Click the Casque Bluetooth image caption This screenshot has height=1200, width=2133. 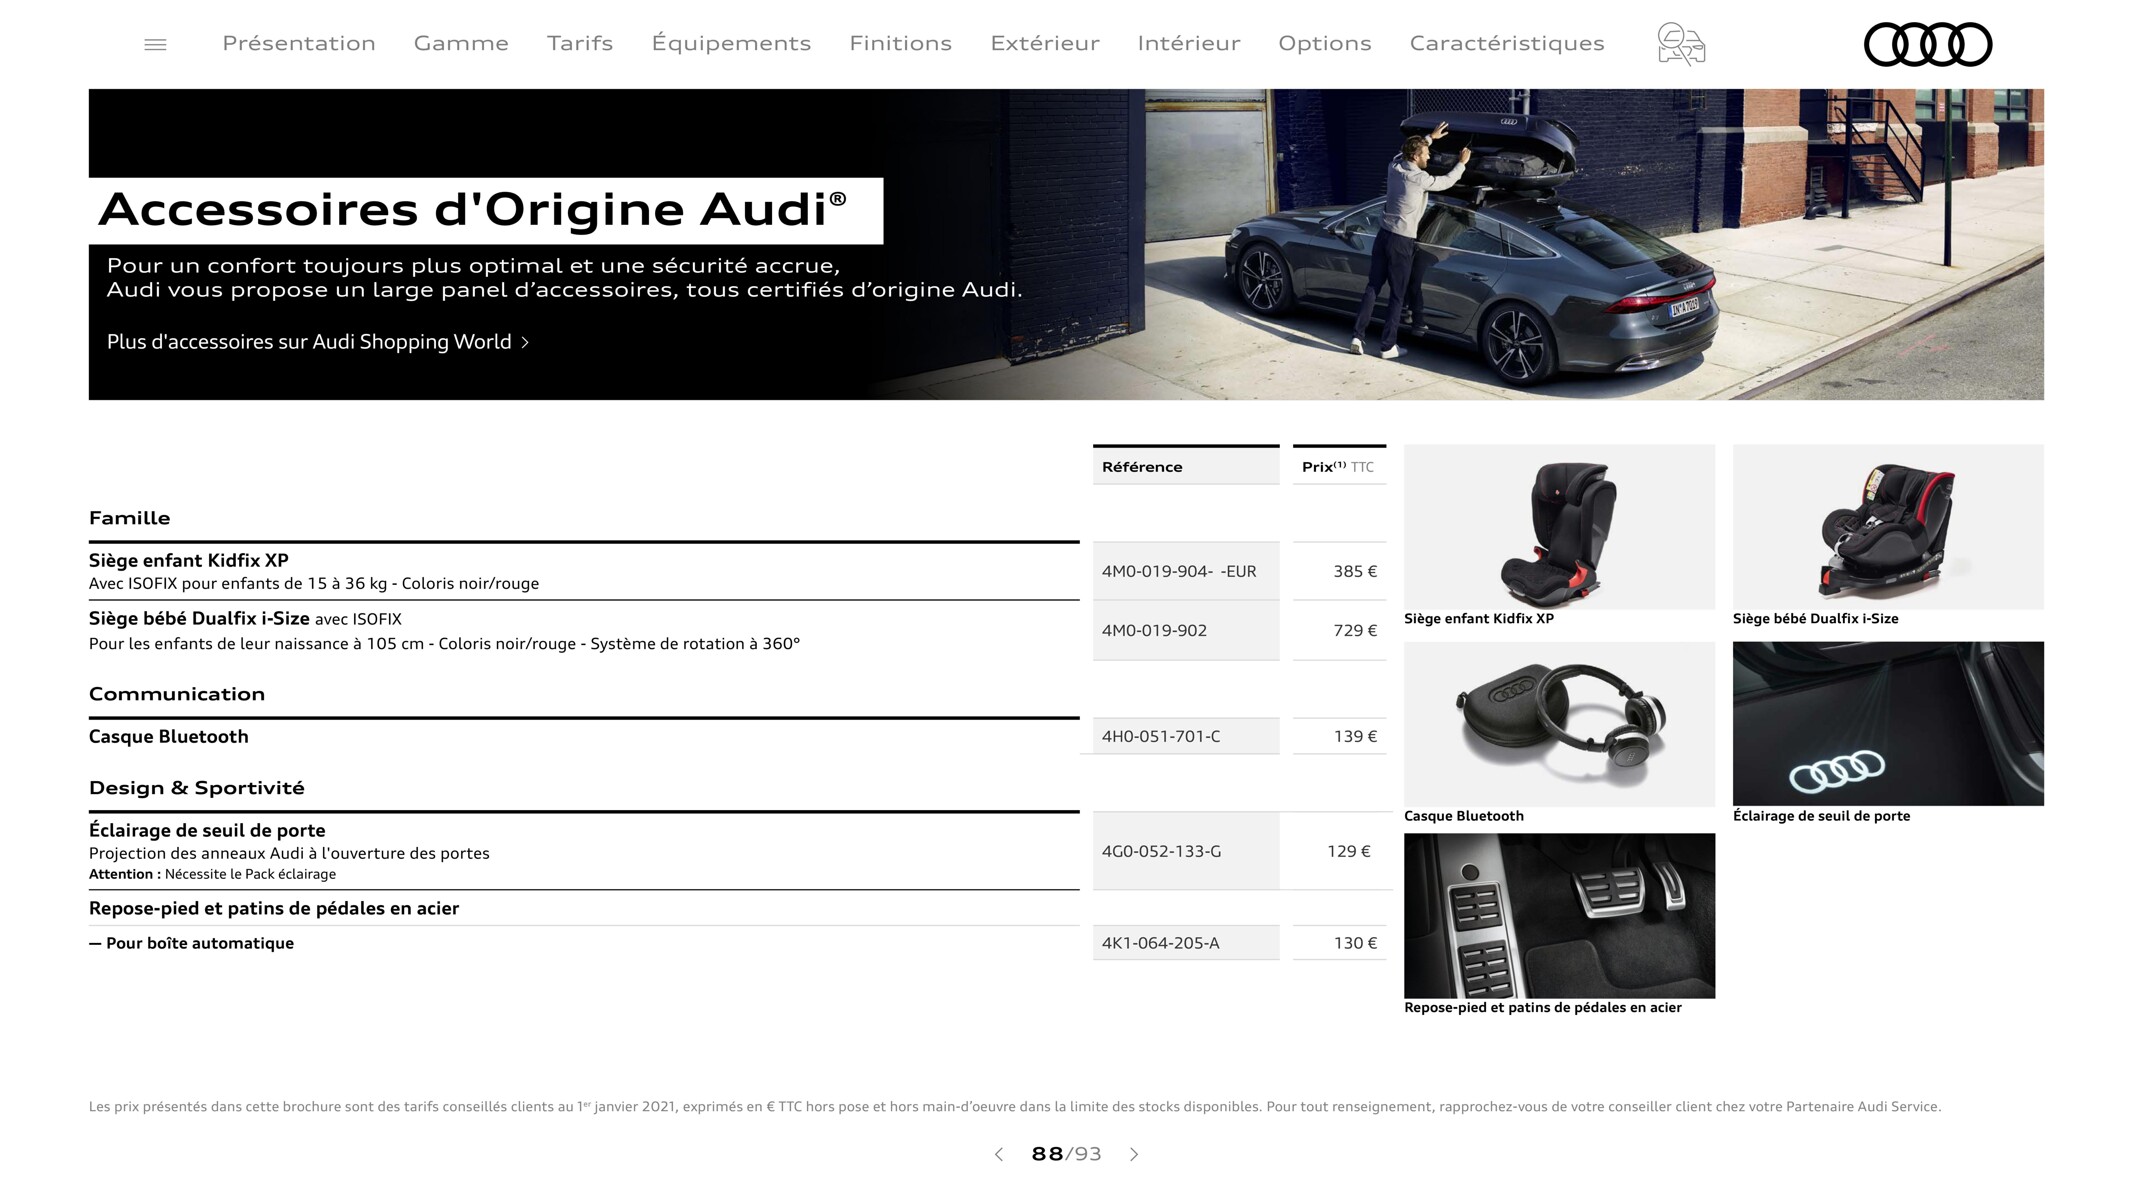(1464, 816)
